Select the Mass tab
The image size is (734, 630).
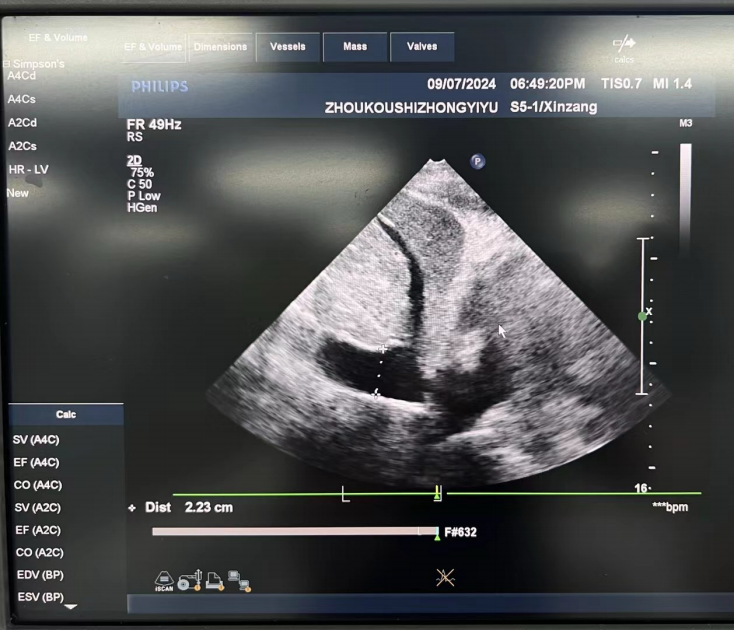point(355,47)
